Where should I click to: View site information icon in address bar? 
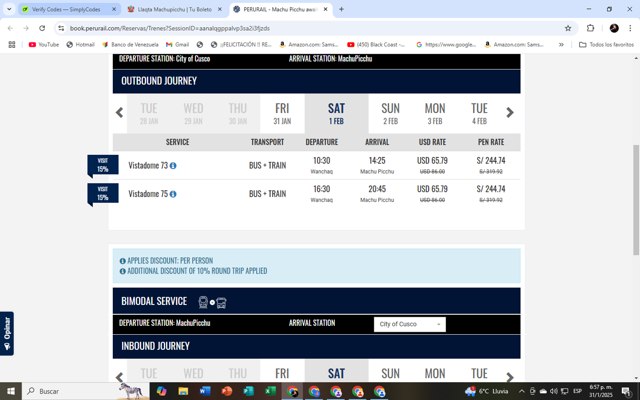[x=61, y=28]
